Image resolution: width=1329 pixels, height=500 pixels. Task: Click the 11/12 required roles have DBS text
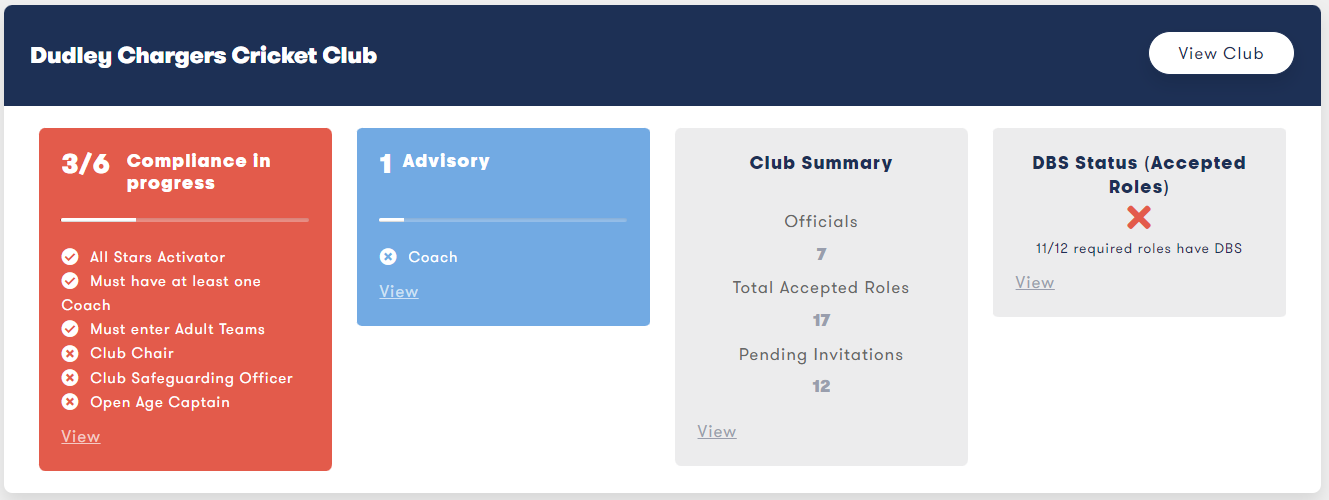click(1139, 248)
